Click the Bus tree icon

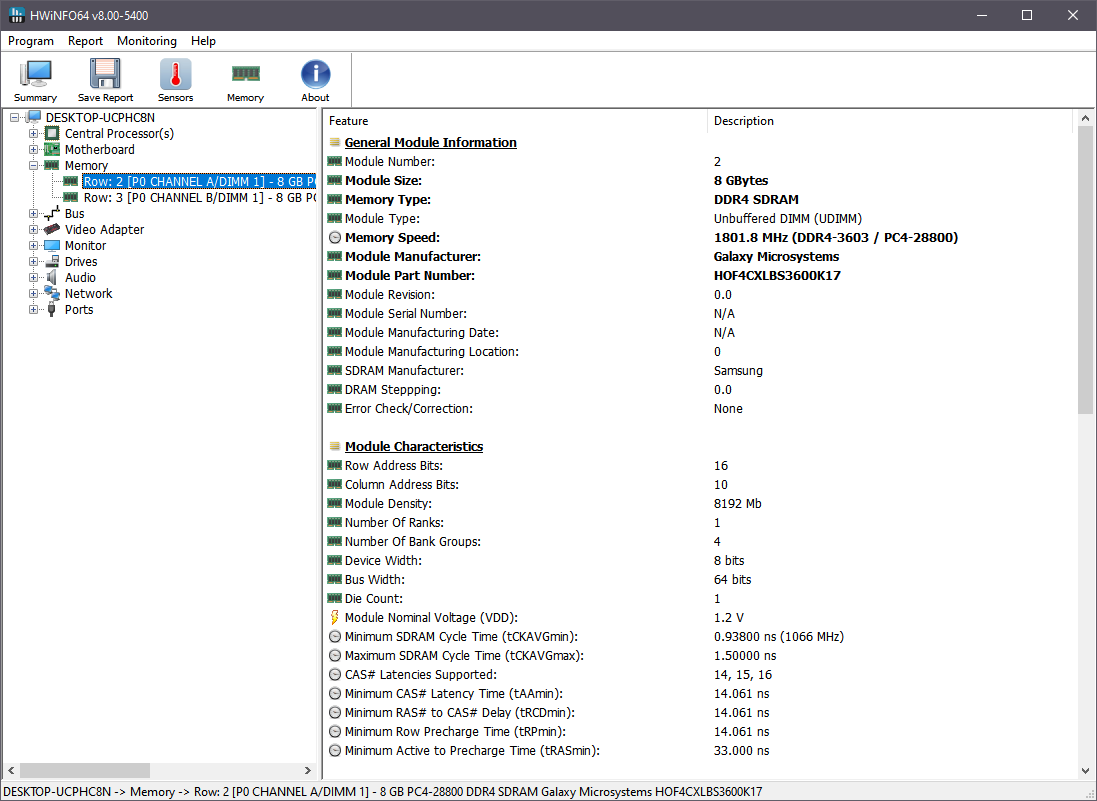tap(52, 213)
